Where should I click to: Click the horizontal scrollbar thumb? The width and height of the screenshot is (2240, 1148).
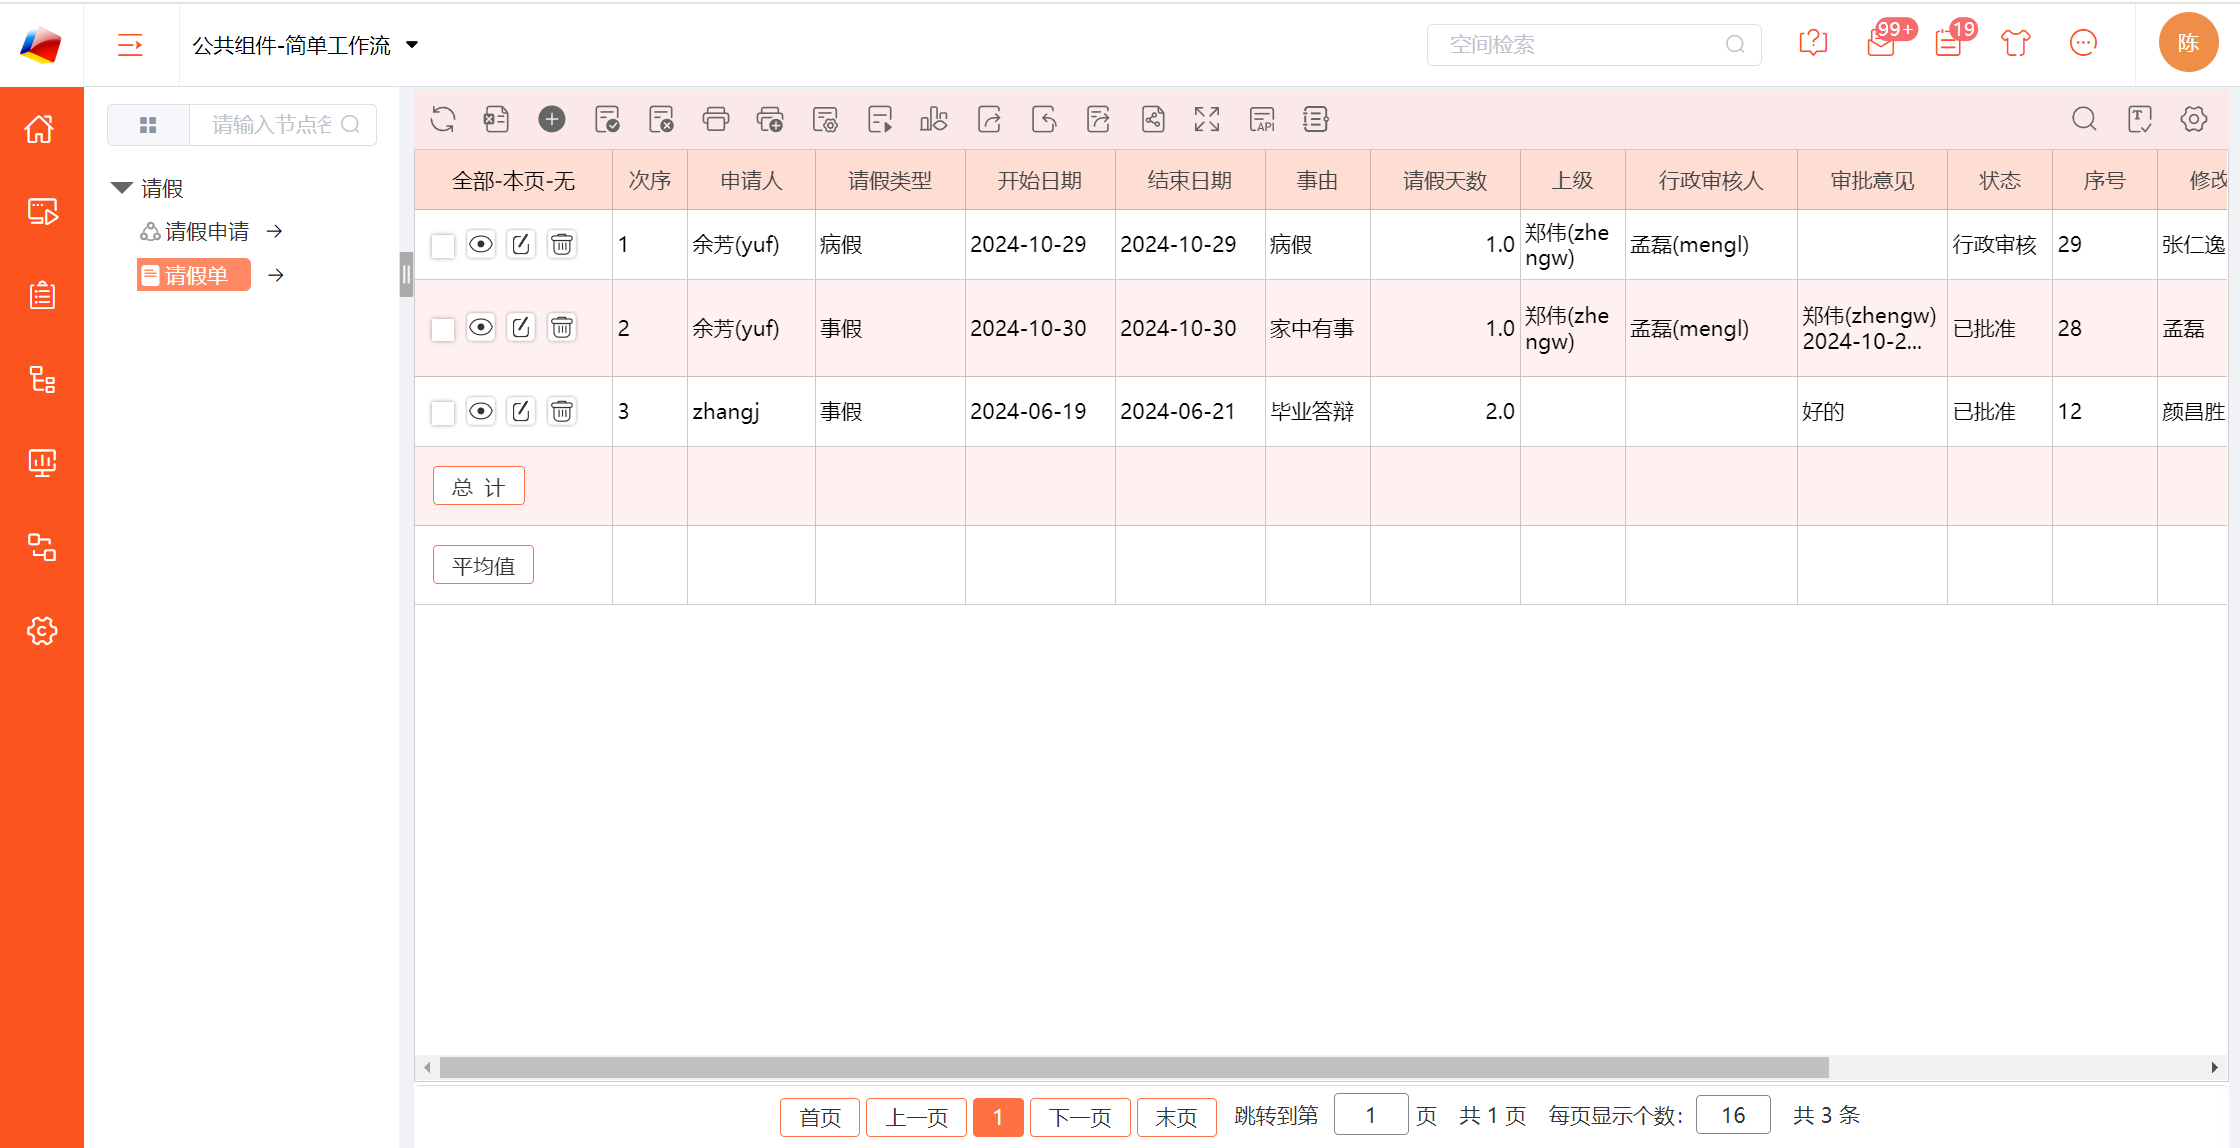point(1134,1067)
